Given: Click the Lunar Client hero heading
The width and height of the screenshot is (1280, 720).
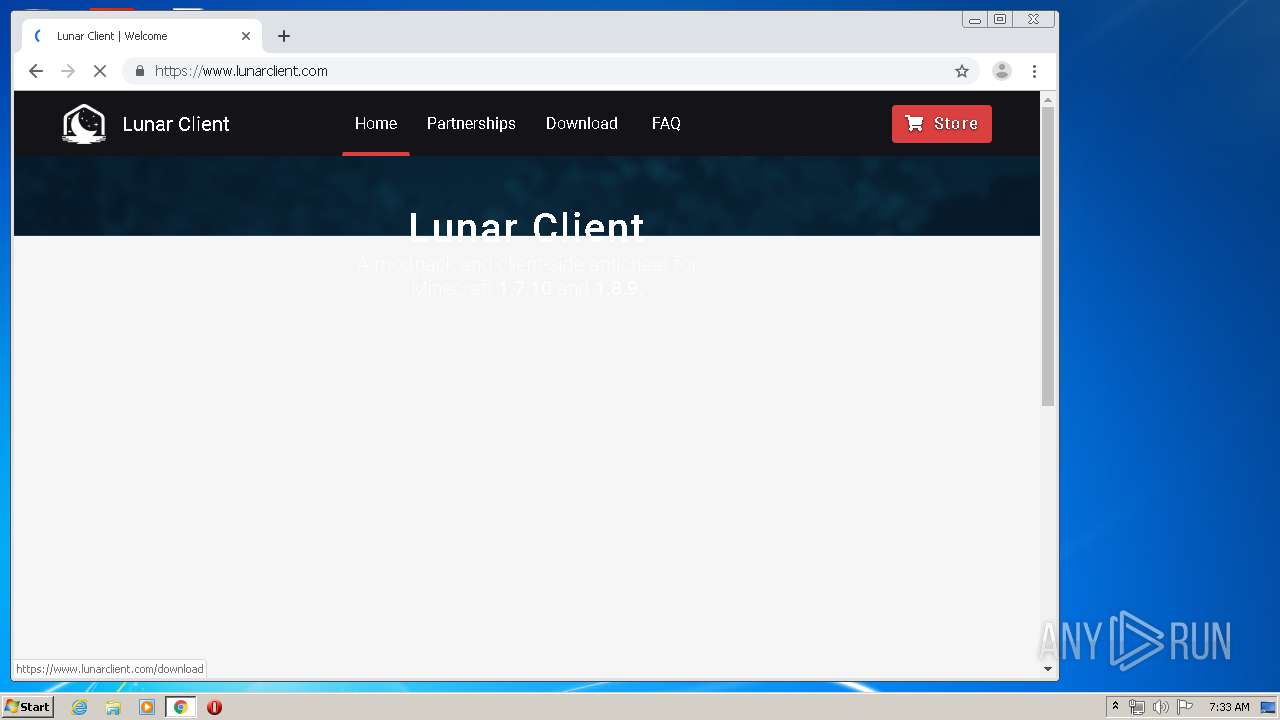Looking at the screenshot, I should tap(526, 228).
